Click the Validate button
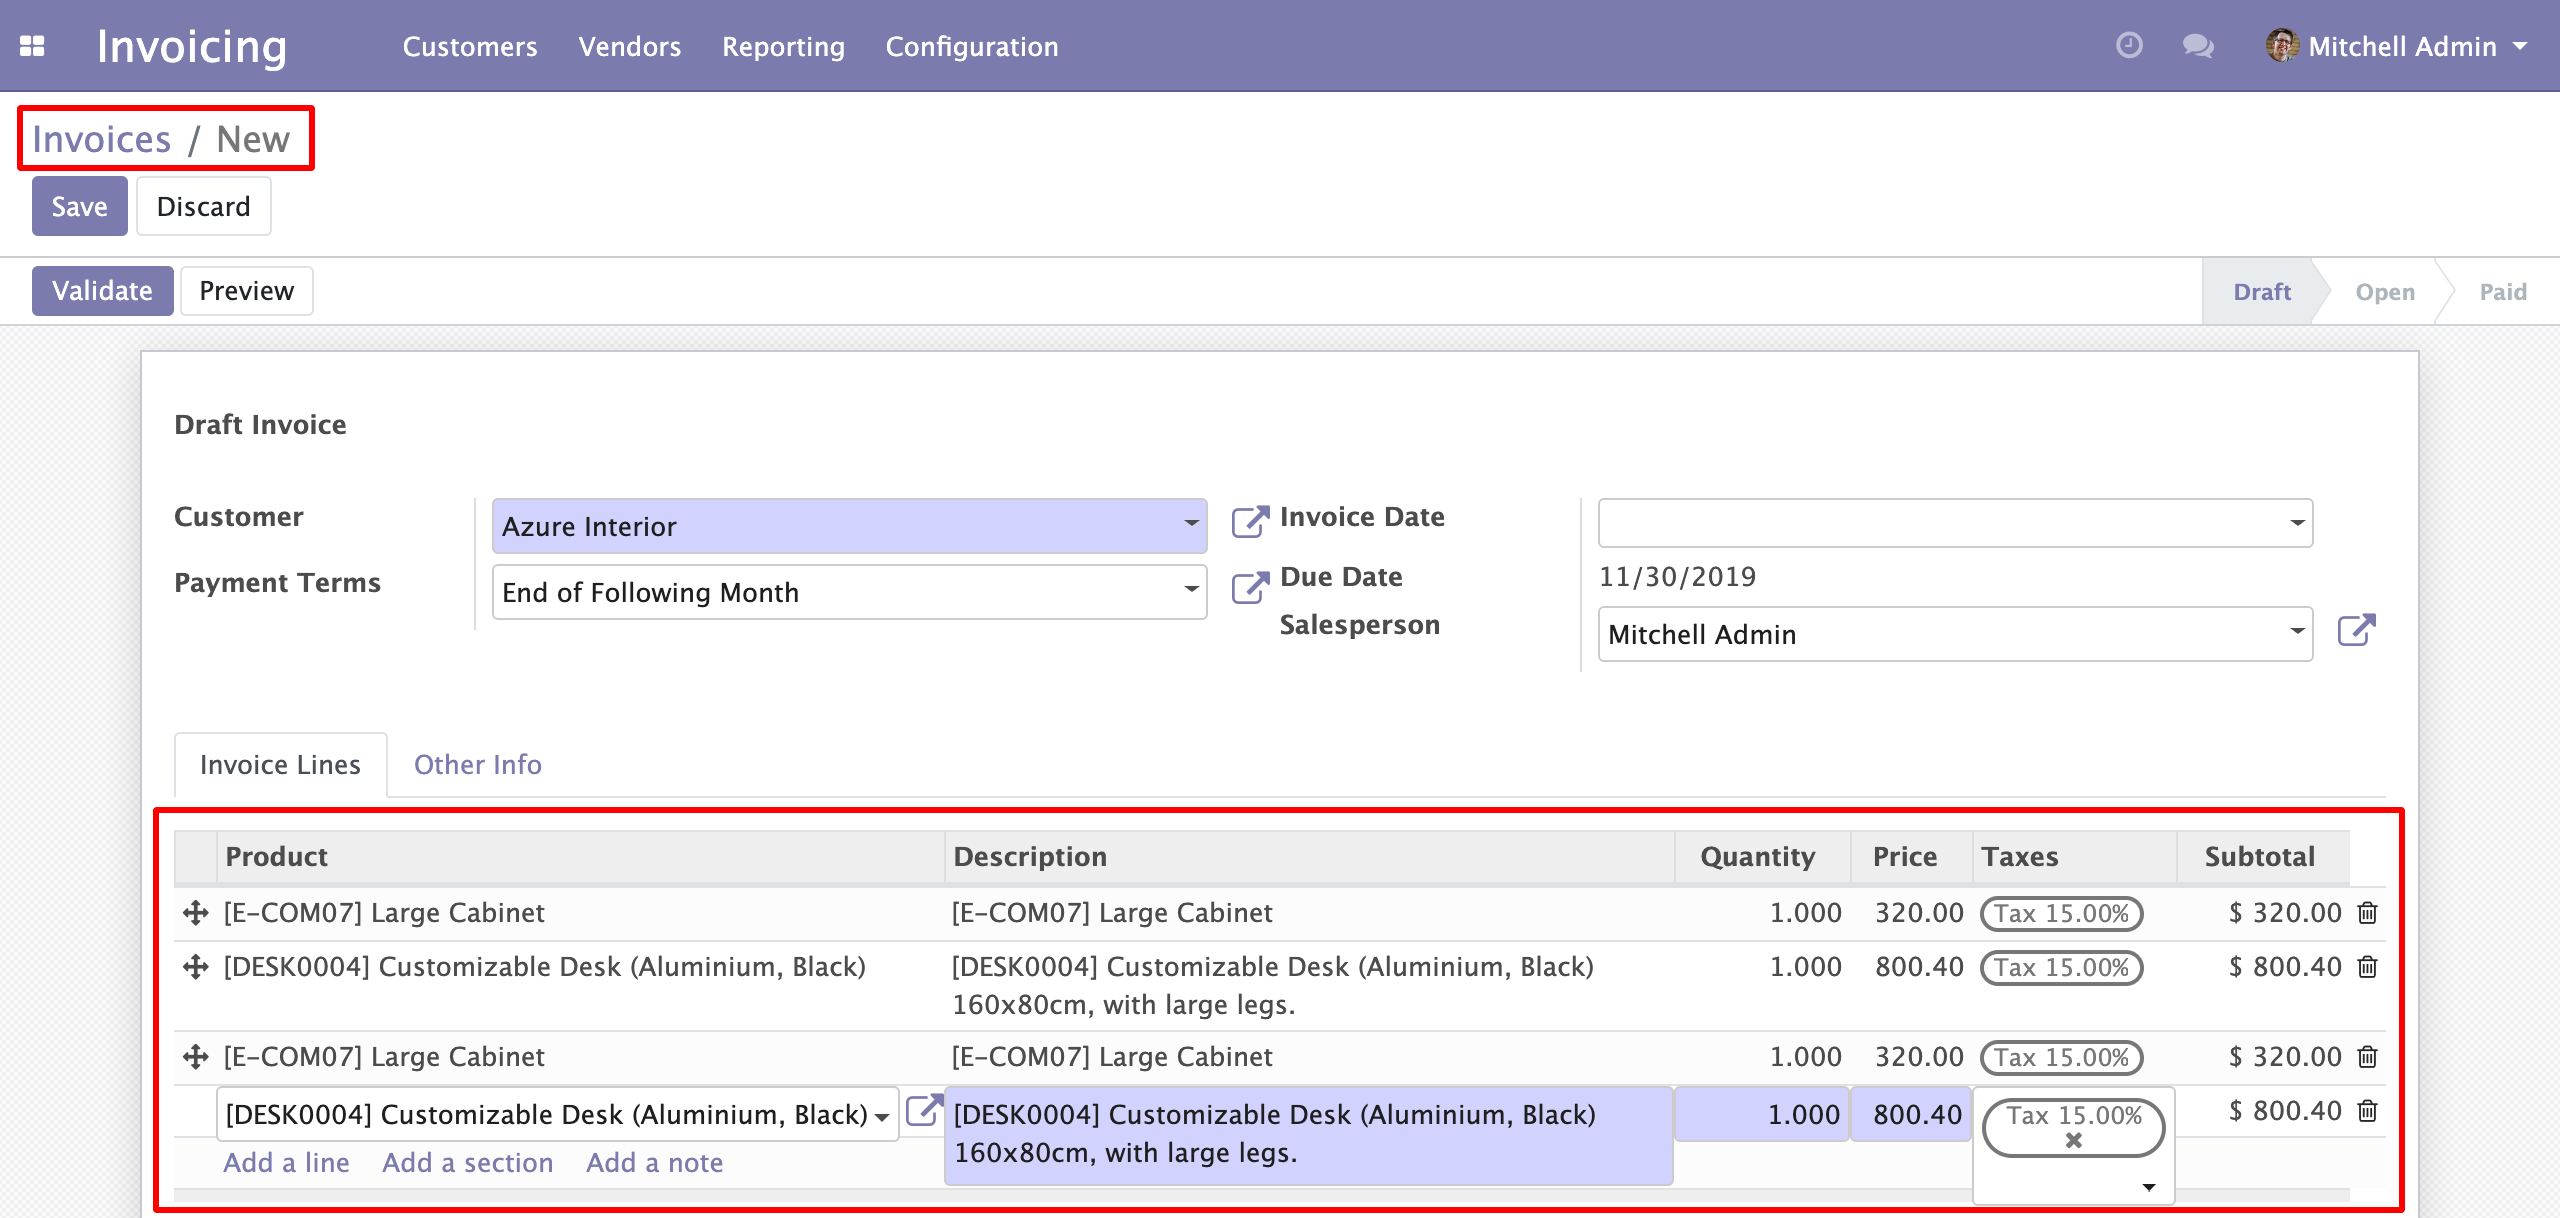This screenshot has width=2560, height=1218. pos(102,291)
